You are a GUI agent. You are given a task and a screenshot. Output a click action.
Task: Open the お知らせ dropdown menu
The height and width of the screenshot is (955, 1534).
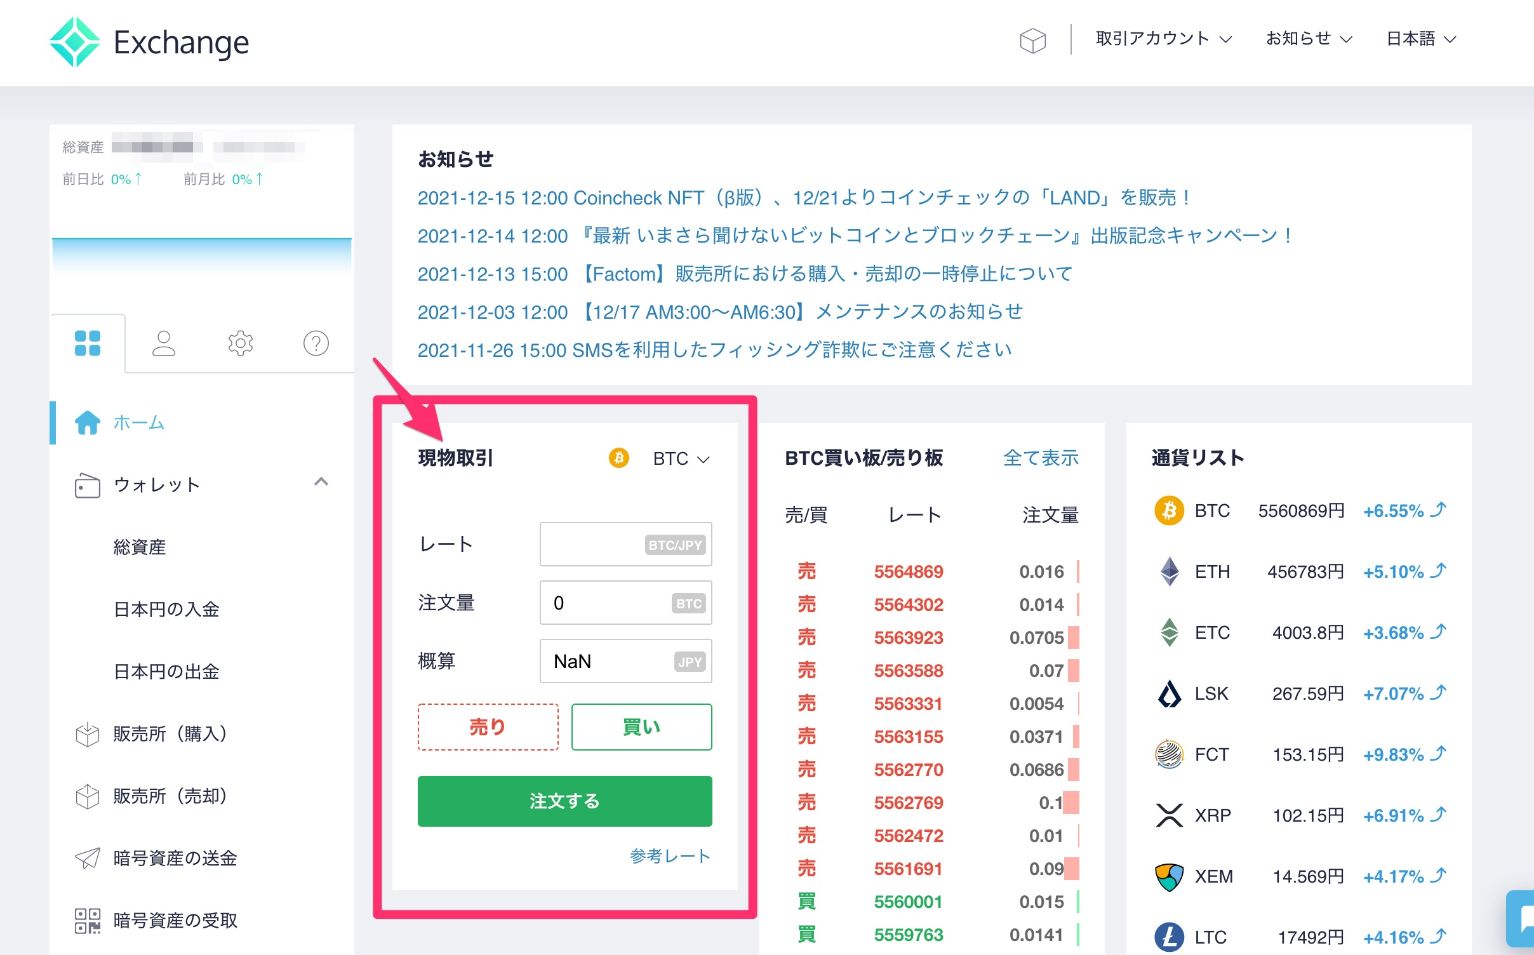[x=1309, y=39]
